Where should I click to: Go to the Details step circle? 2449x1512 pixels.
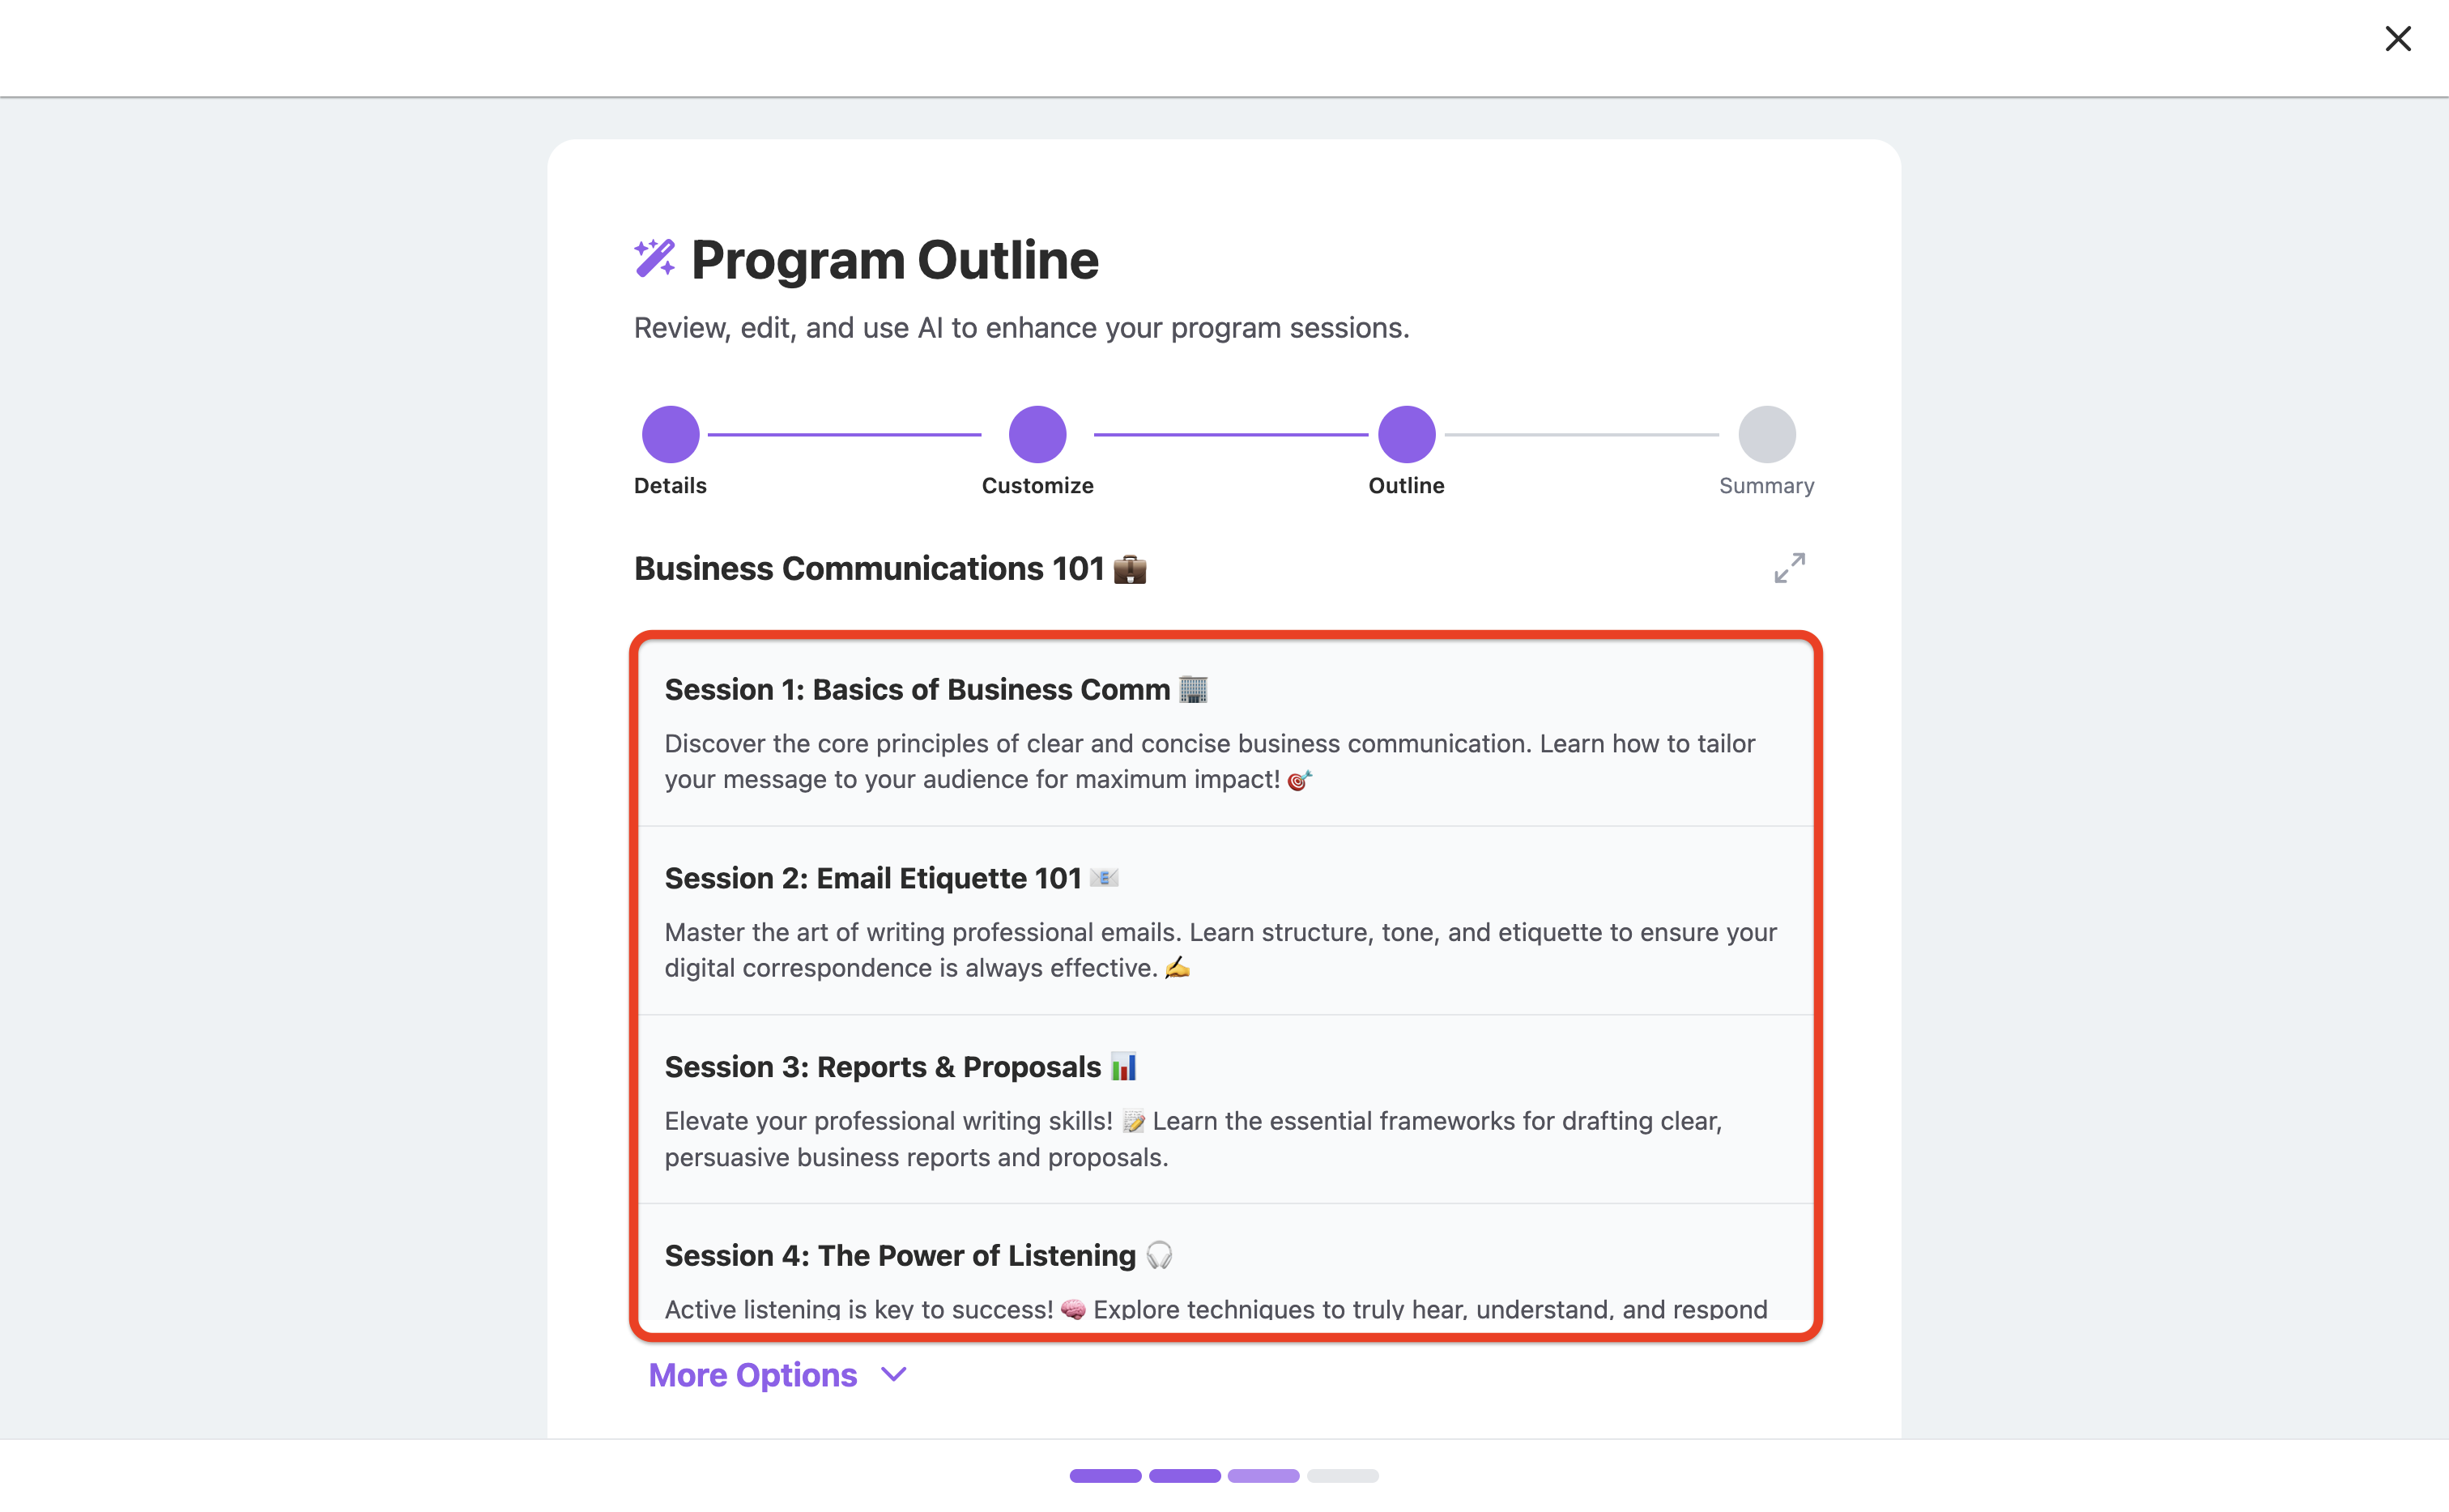(670, 434)
